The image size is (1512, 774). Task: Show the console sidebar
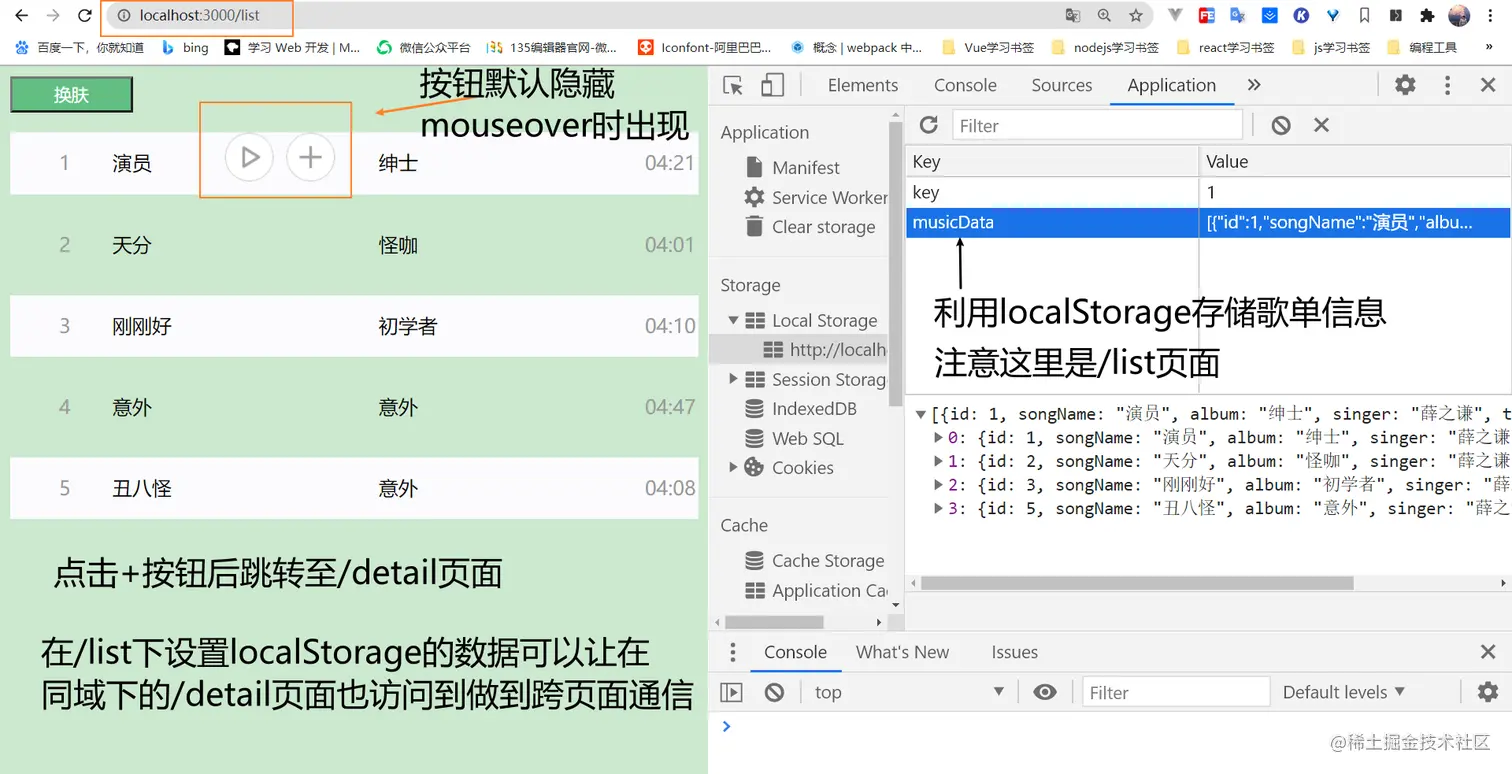pyautogui.click(x=732, y=692)
